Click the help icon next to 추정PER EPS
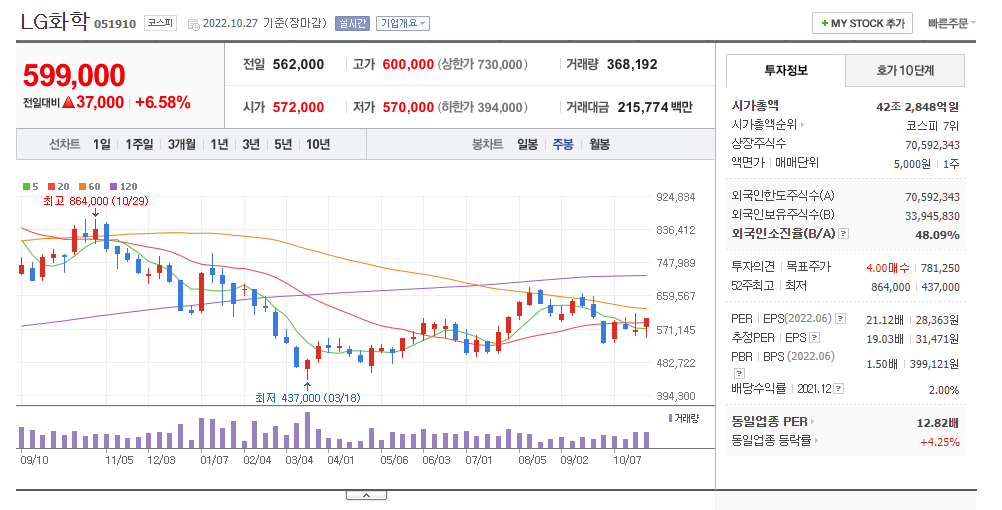 (x=814, y=337)
